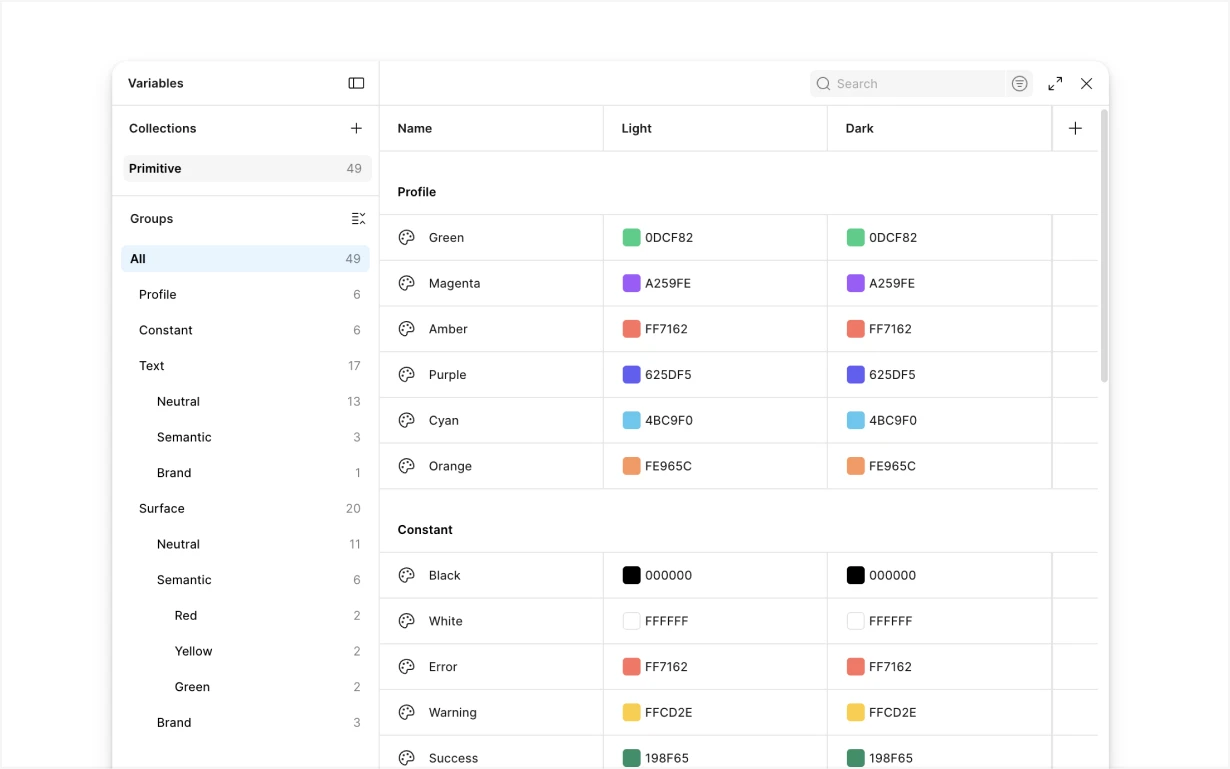
Task: Select the All group
Action: click(245, 259)
